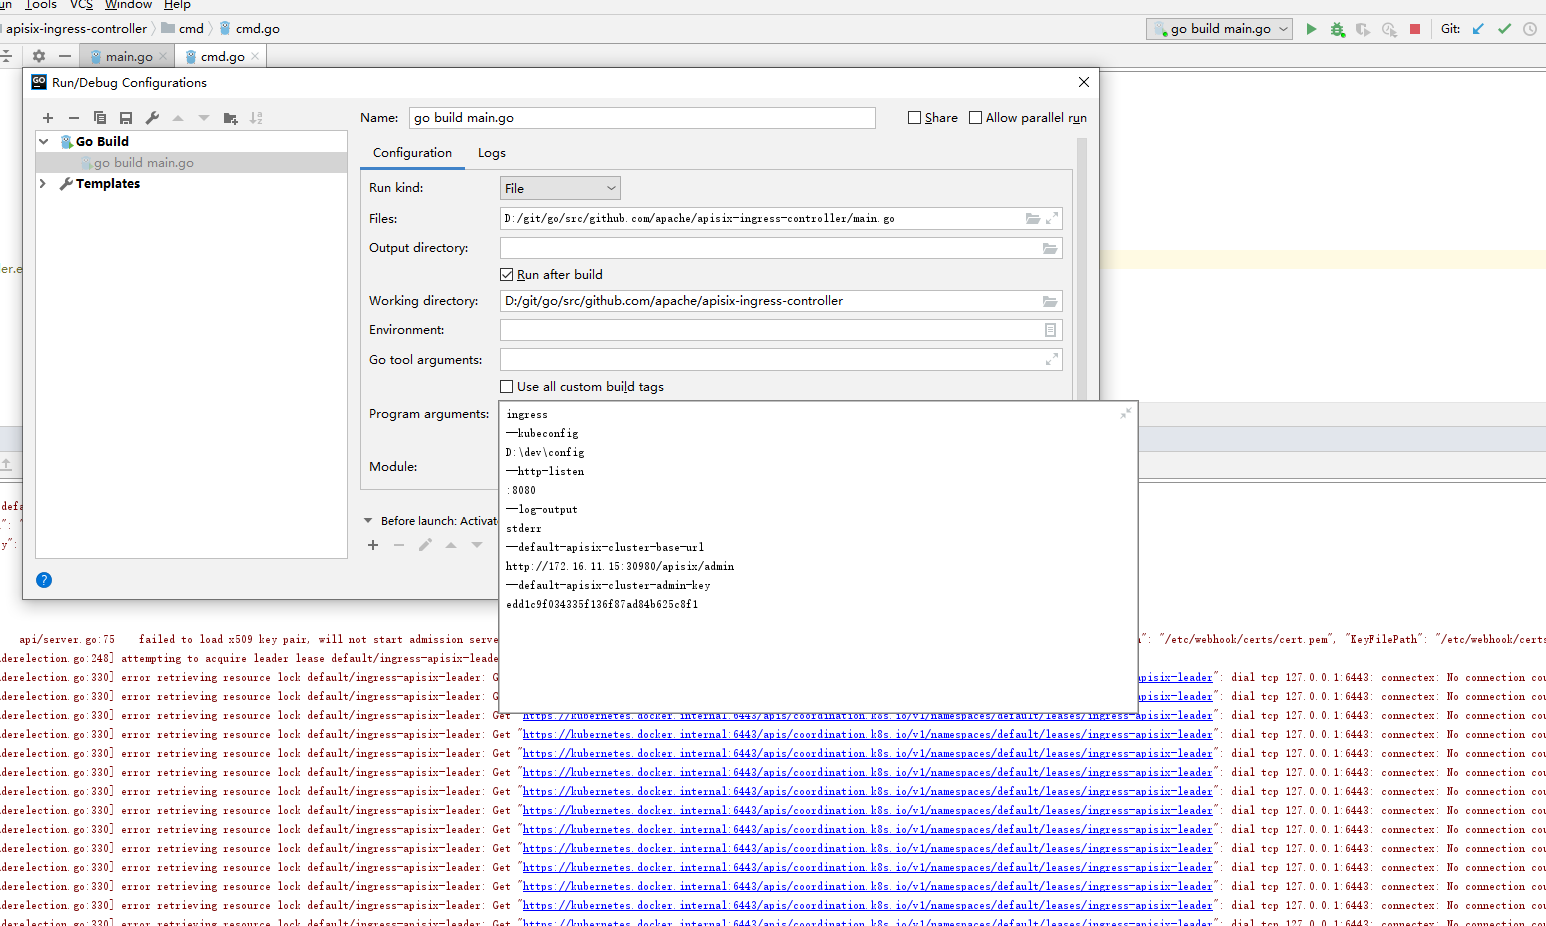Expand the Templates tree node
This screenshot has height=926, width=1546.
(43, 184)
